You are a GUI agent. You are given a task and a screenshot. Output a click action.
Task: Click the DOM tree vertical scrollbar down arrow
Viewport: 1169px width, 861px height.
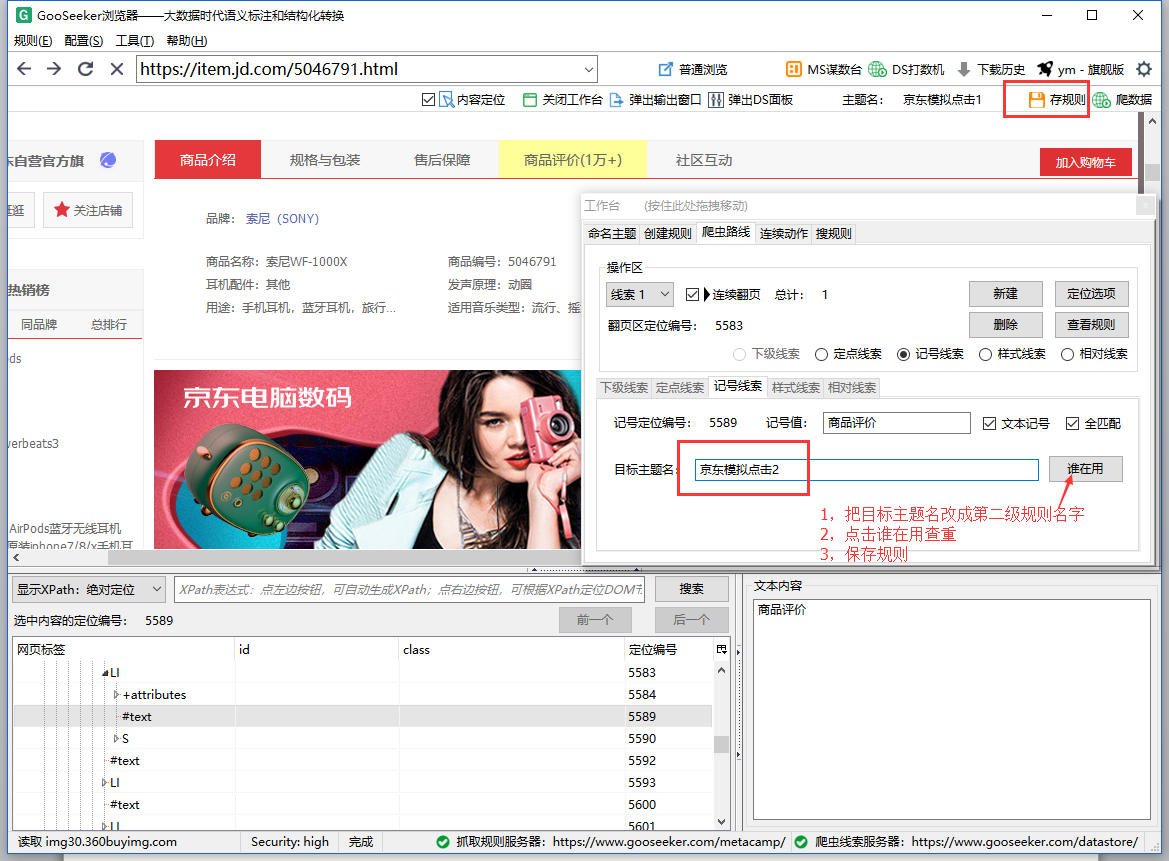(721, 821)
